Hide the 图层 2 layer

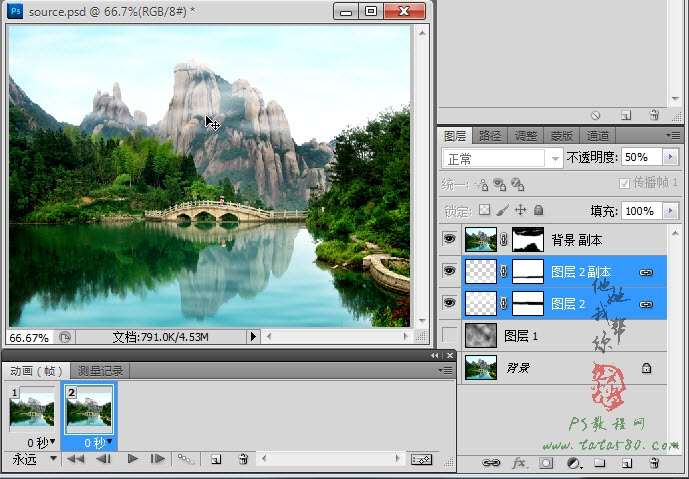point(449,304)
